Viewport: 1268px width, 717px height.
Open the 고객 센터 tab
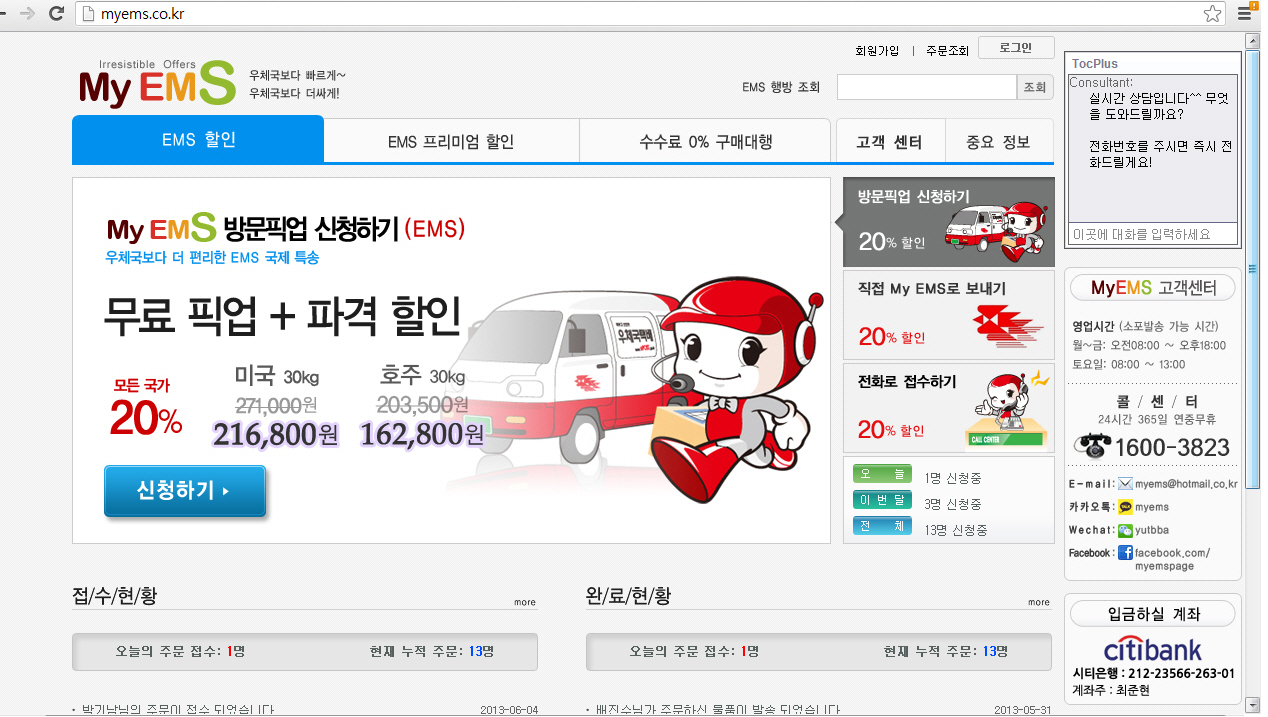[x=889, y=141]
